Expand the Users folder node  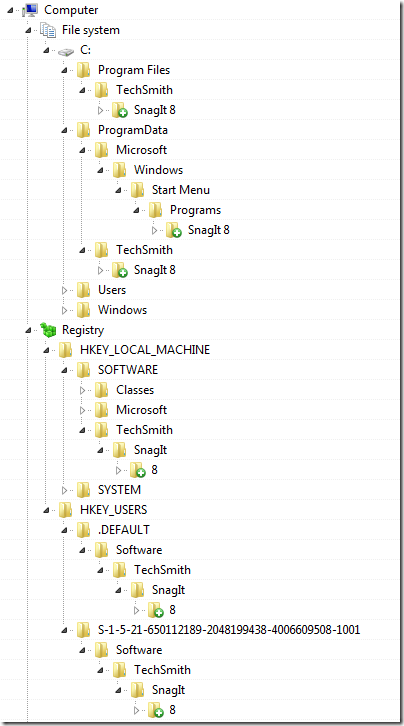click(x=65, y=290)
